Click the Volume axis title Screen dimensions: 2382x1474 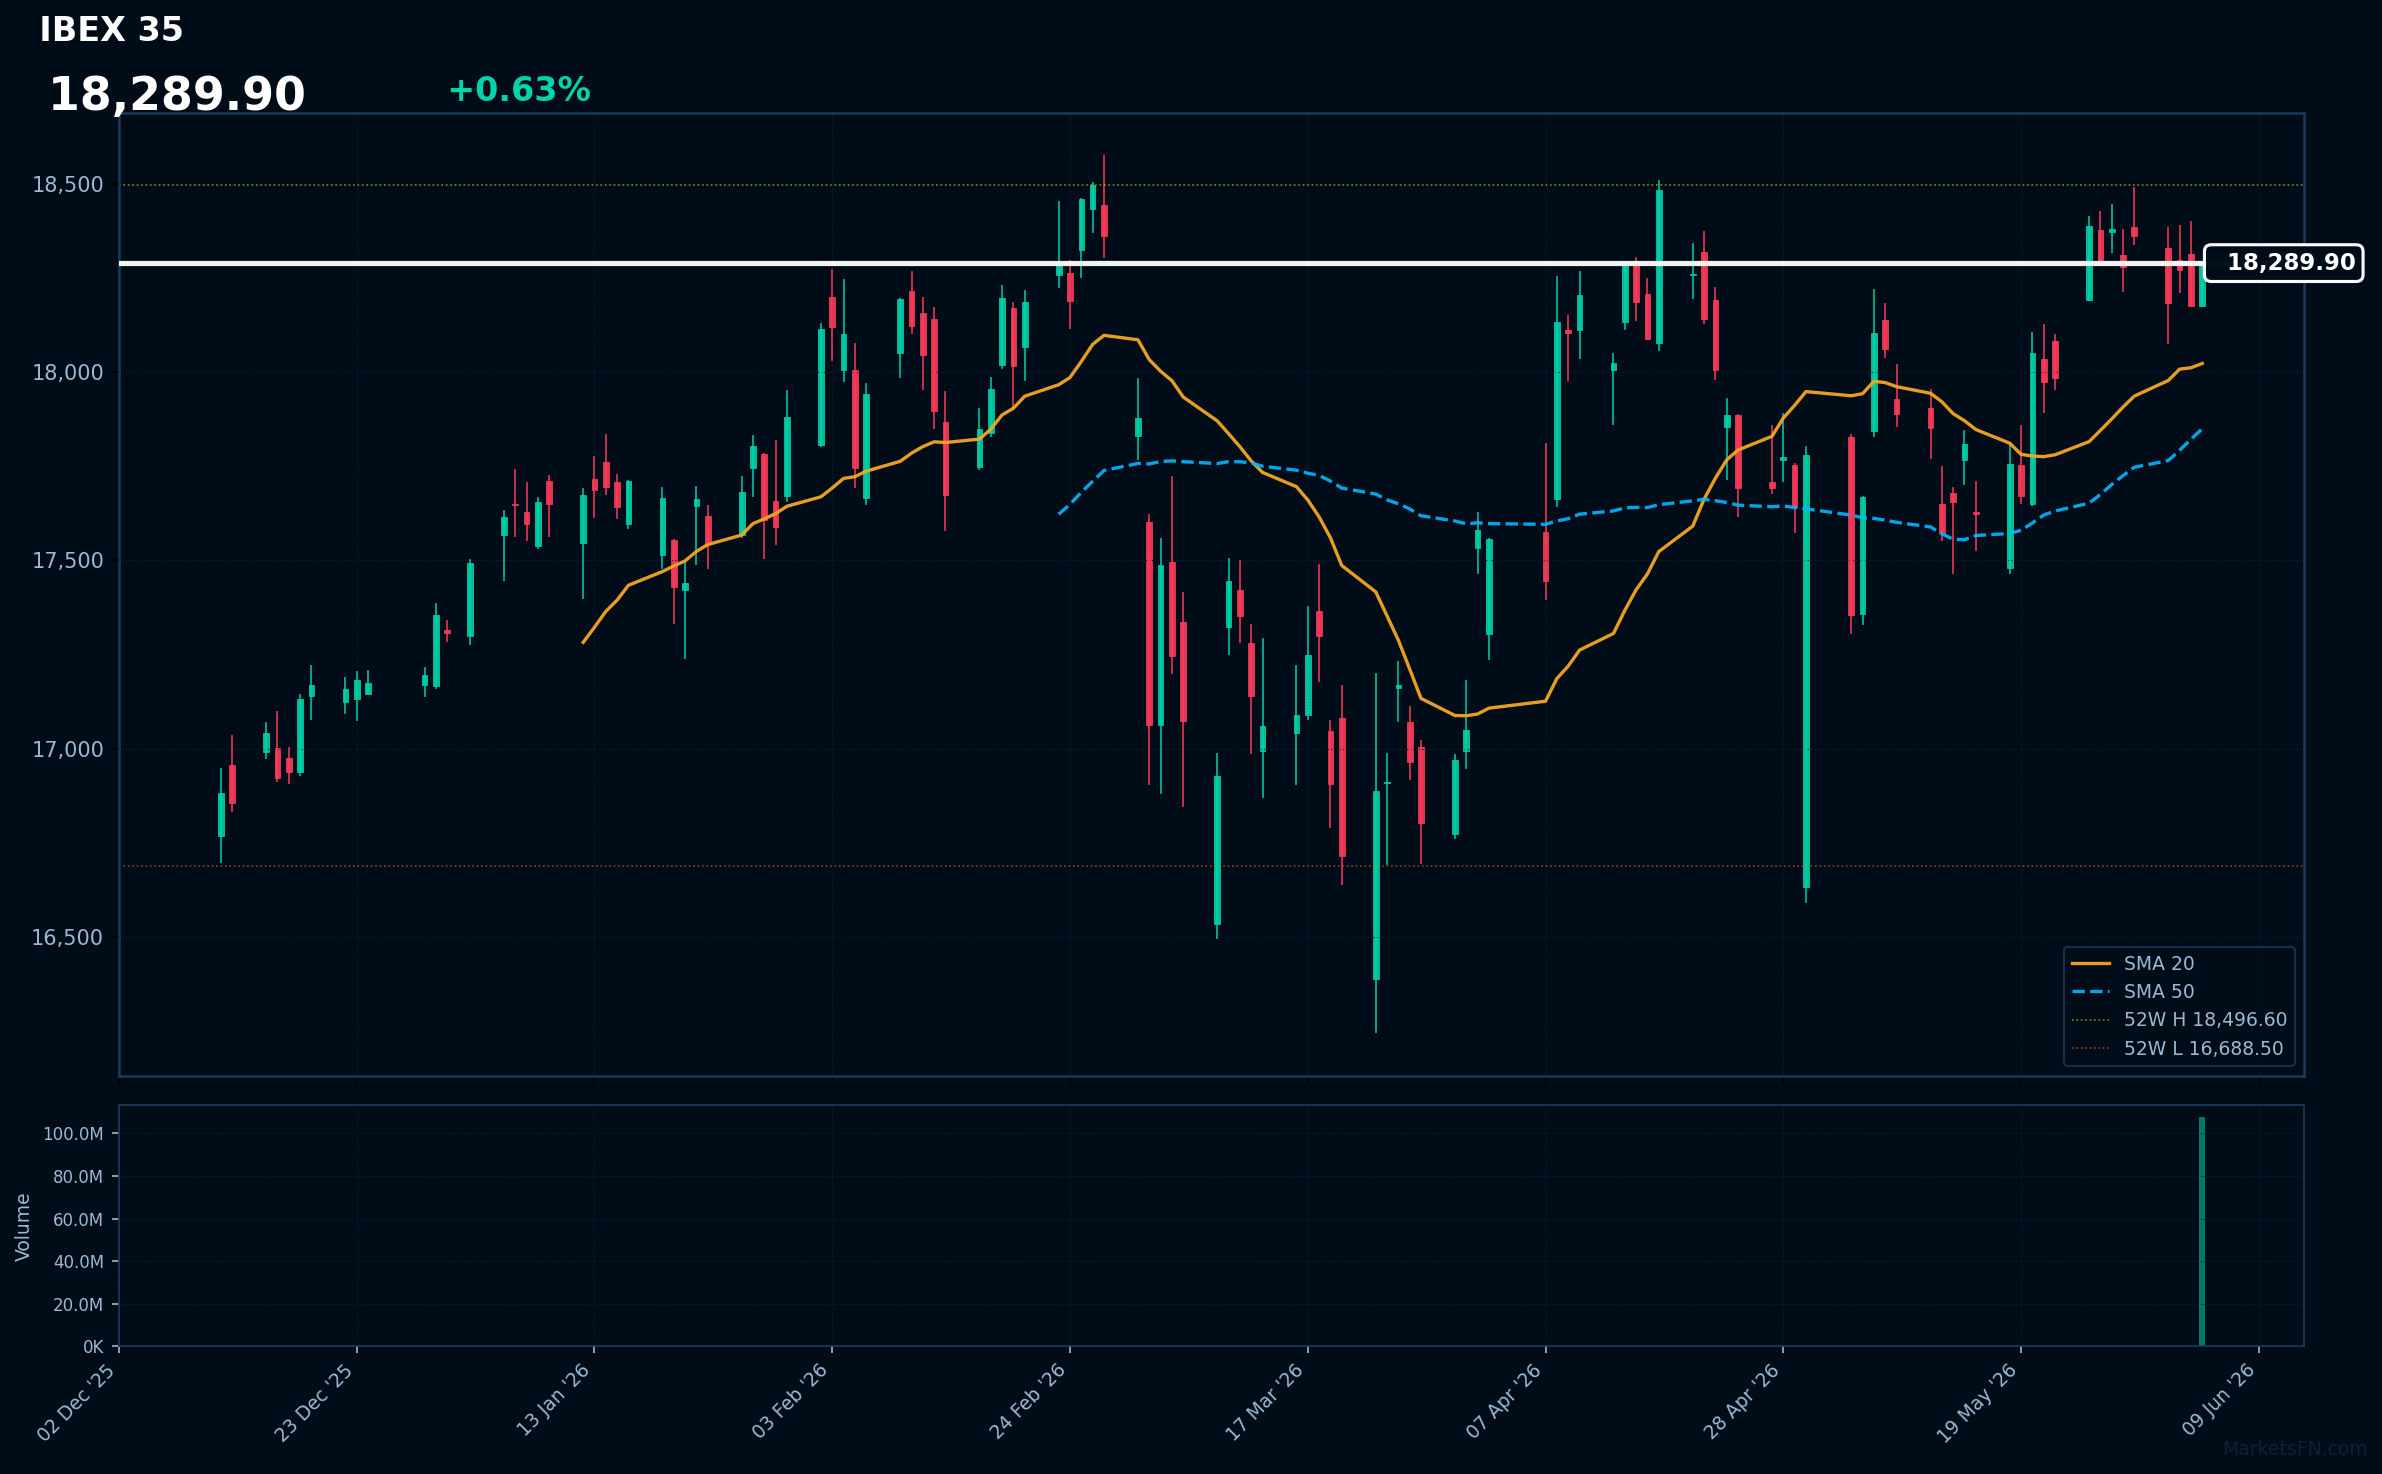[23, 1227]
